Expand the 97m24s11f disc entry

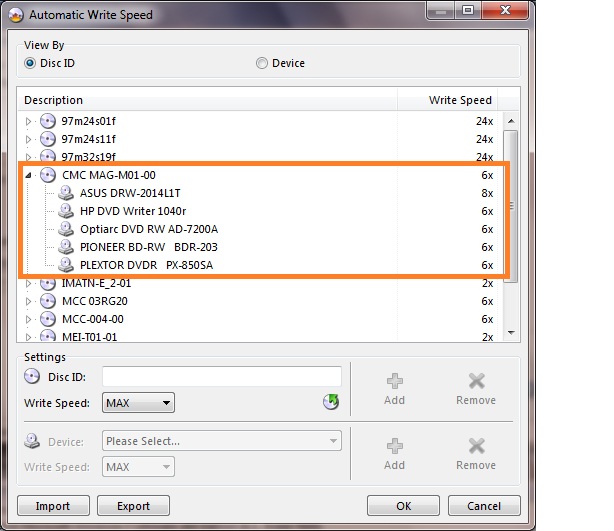point(28,139)
